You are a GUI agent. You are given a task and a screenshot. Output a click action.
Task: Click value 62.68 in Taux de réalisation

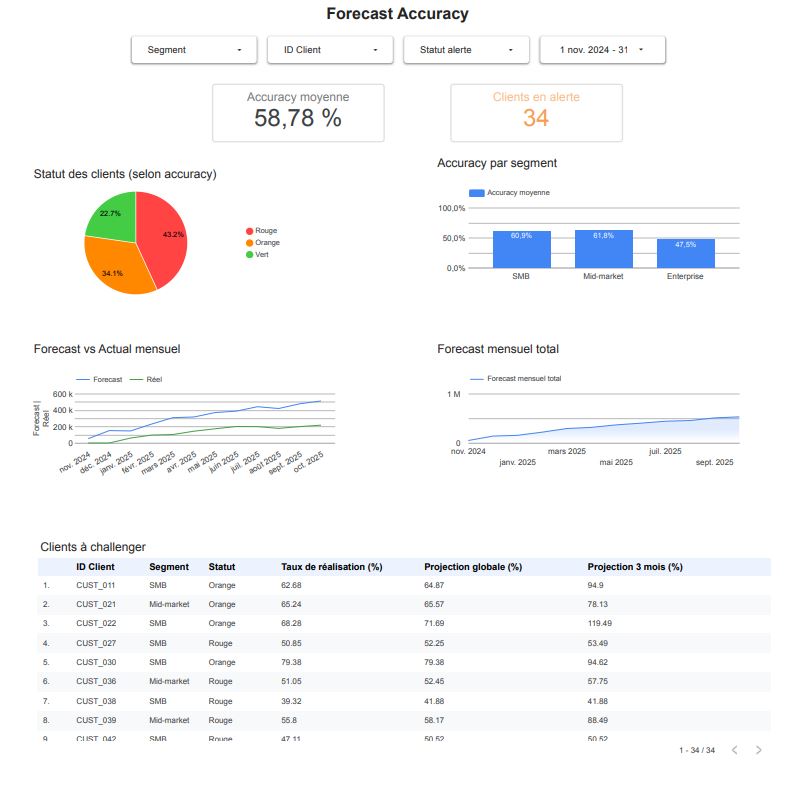(291, 586)
